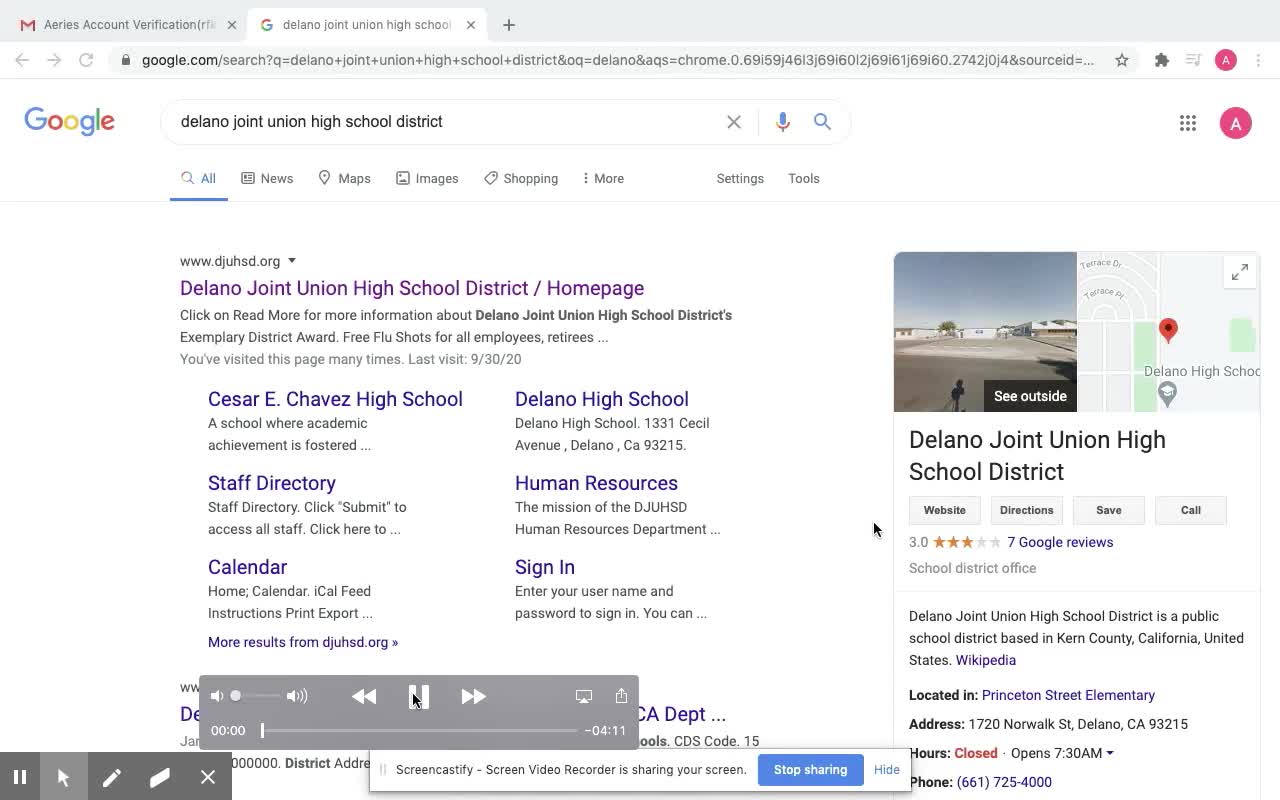Open the Sign In sitelink

545,567
